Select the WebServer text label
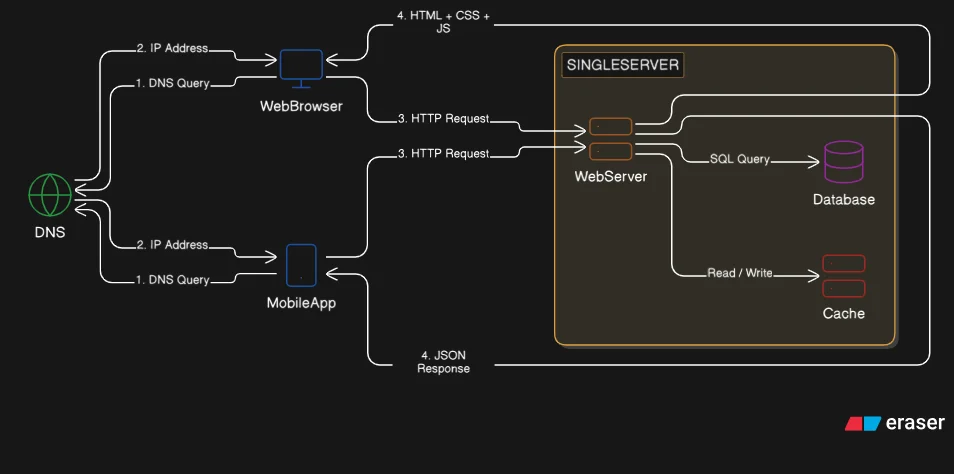The width and height of the screenshot is (954, 474). click(610, 177)
